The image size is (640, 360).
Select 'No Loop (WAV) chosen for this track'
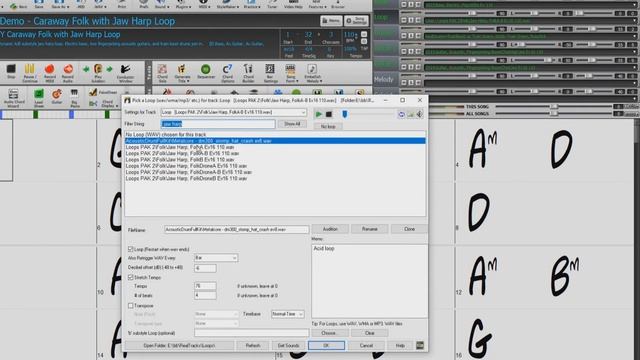tap(275, 134)
